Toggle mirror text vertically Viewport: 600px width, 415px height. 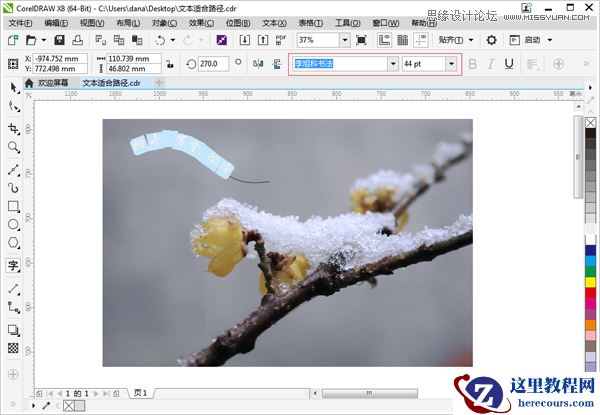(277, 64)
